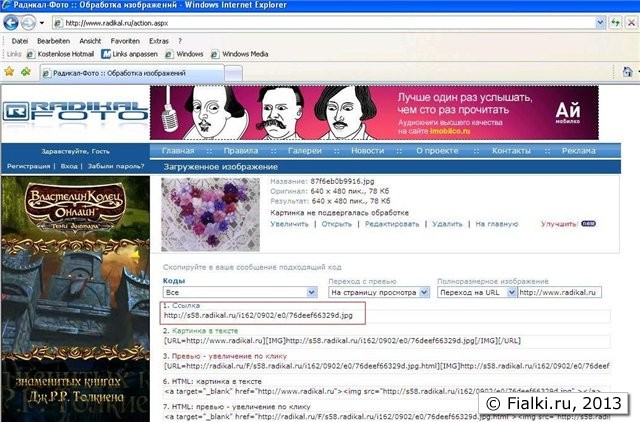
Task: Click the Radikal Foto logo
Action: 75,111
